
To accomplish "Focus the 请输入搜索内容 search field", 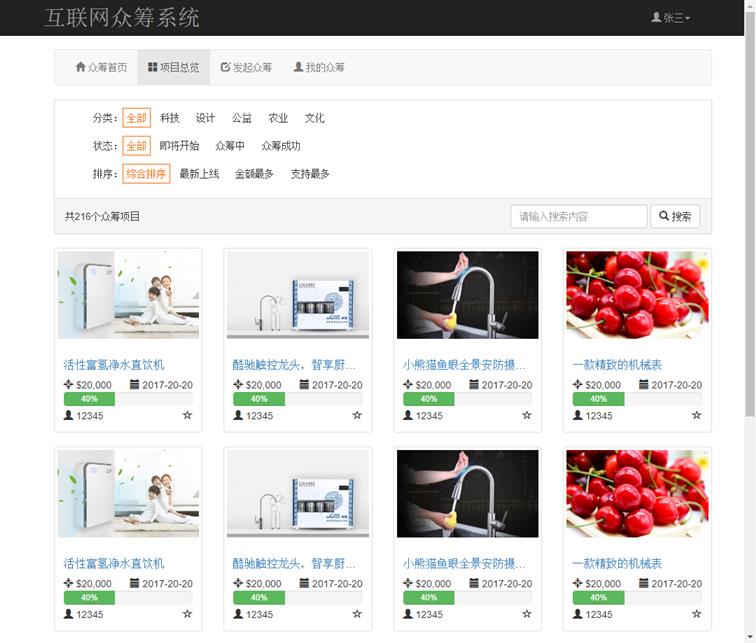I will click(x=579, y=216).
